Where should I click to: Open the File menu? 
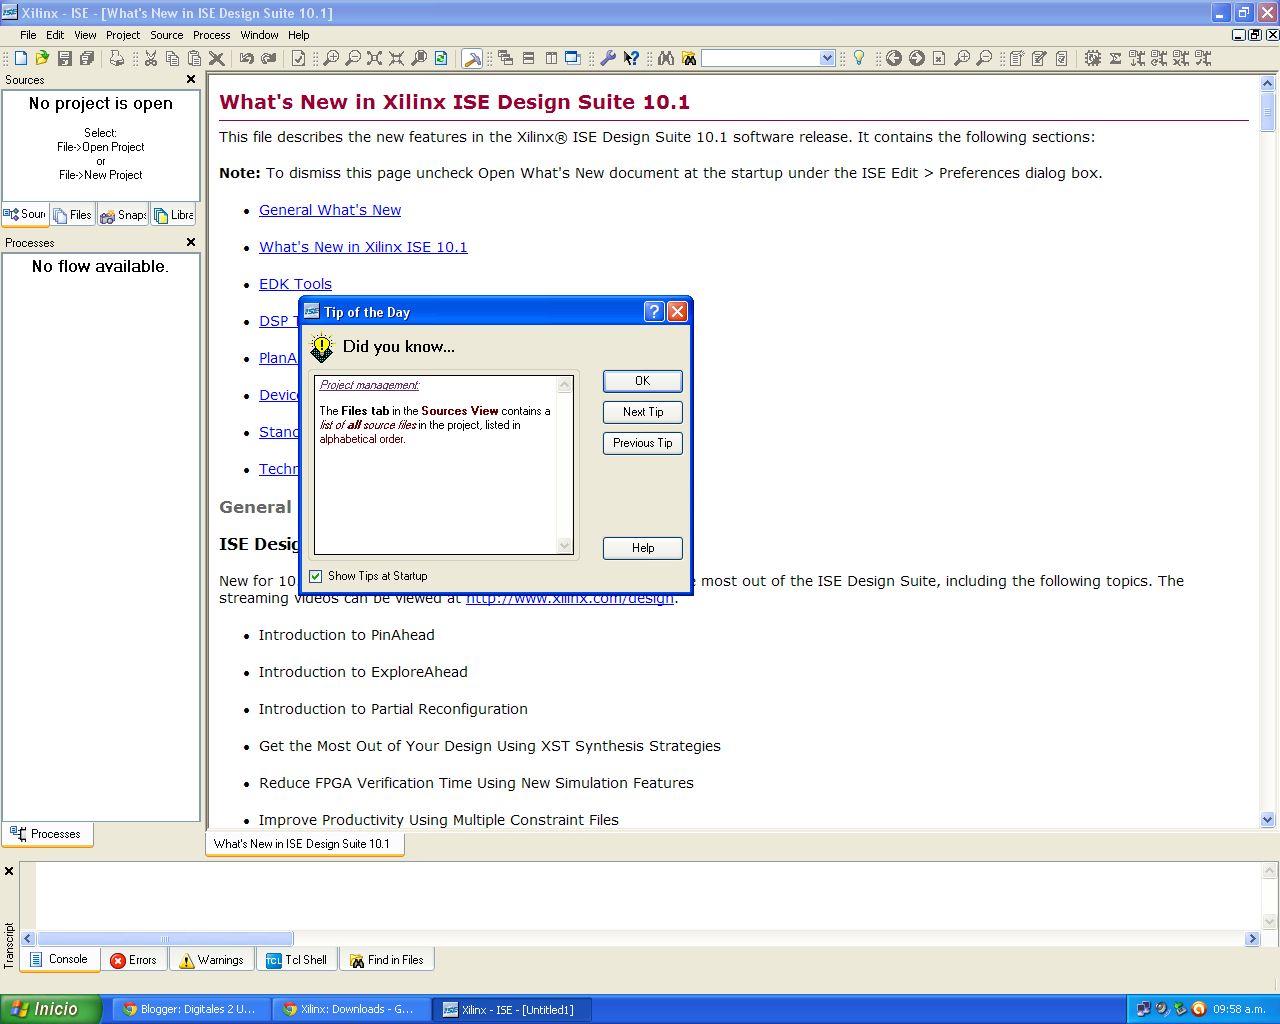(x=28, y=35)
